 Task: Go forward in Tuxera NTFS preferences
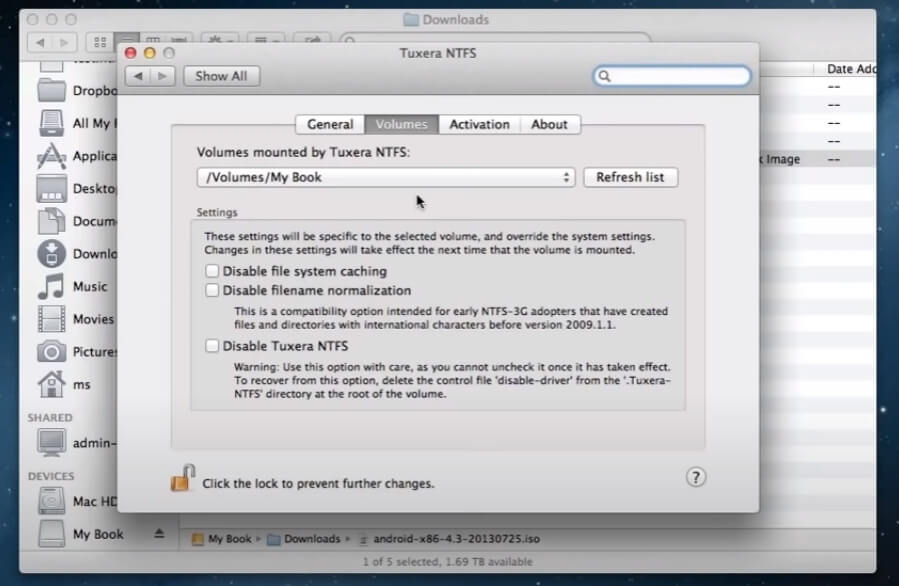163,76
